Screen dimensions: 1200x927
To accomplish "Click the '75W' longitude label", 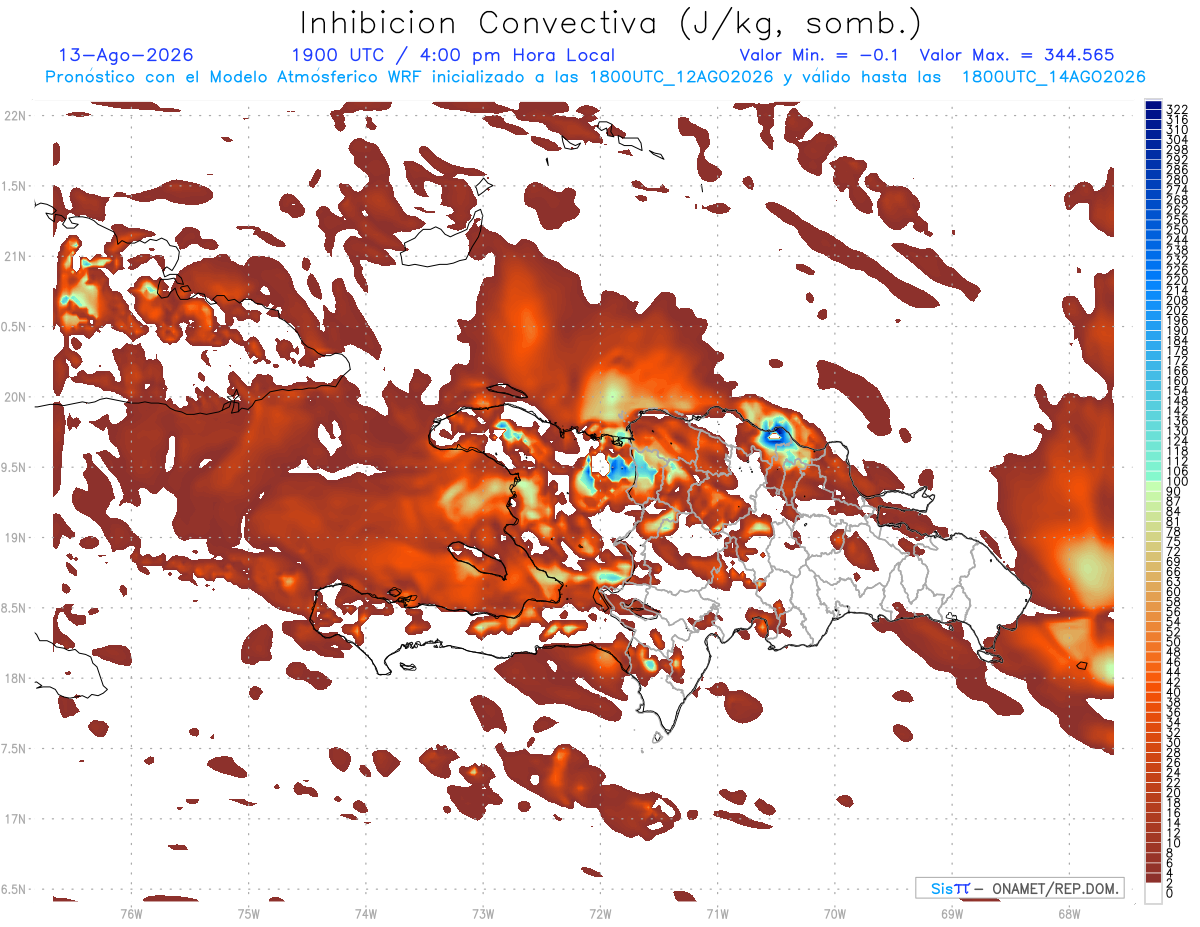I will pyautogui.click(x=248, y=914).
